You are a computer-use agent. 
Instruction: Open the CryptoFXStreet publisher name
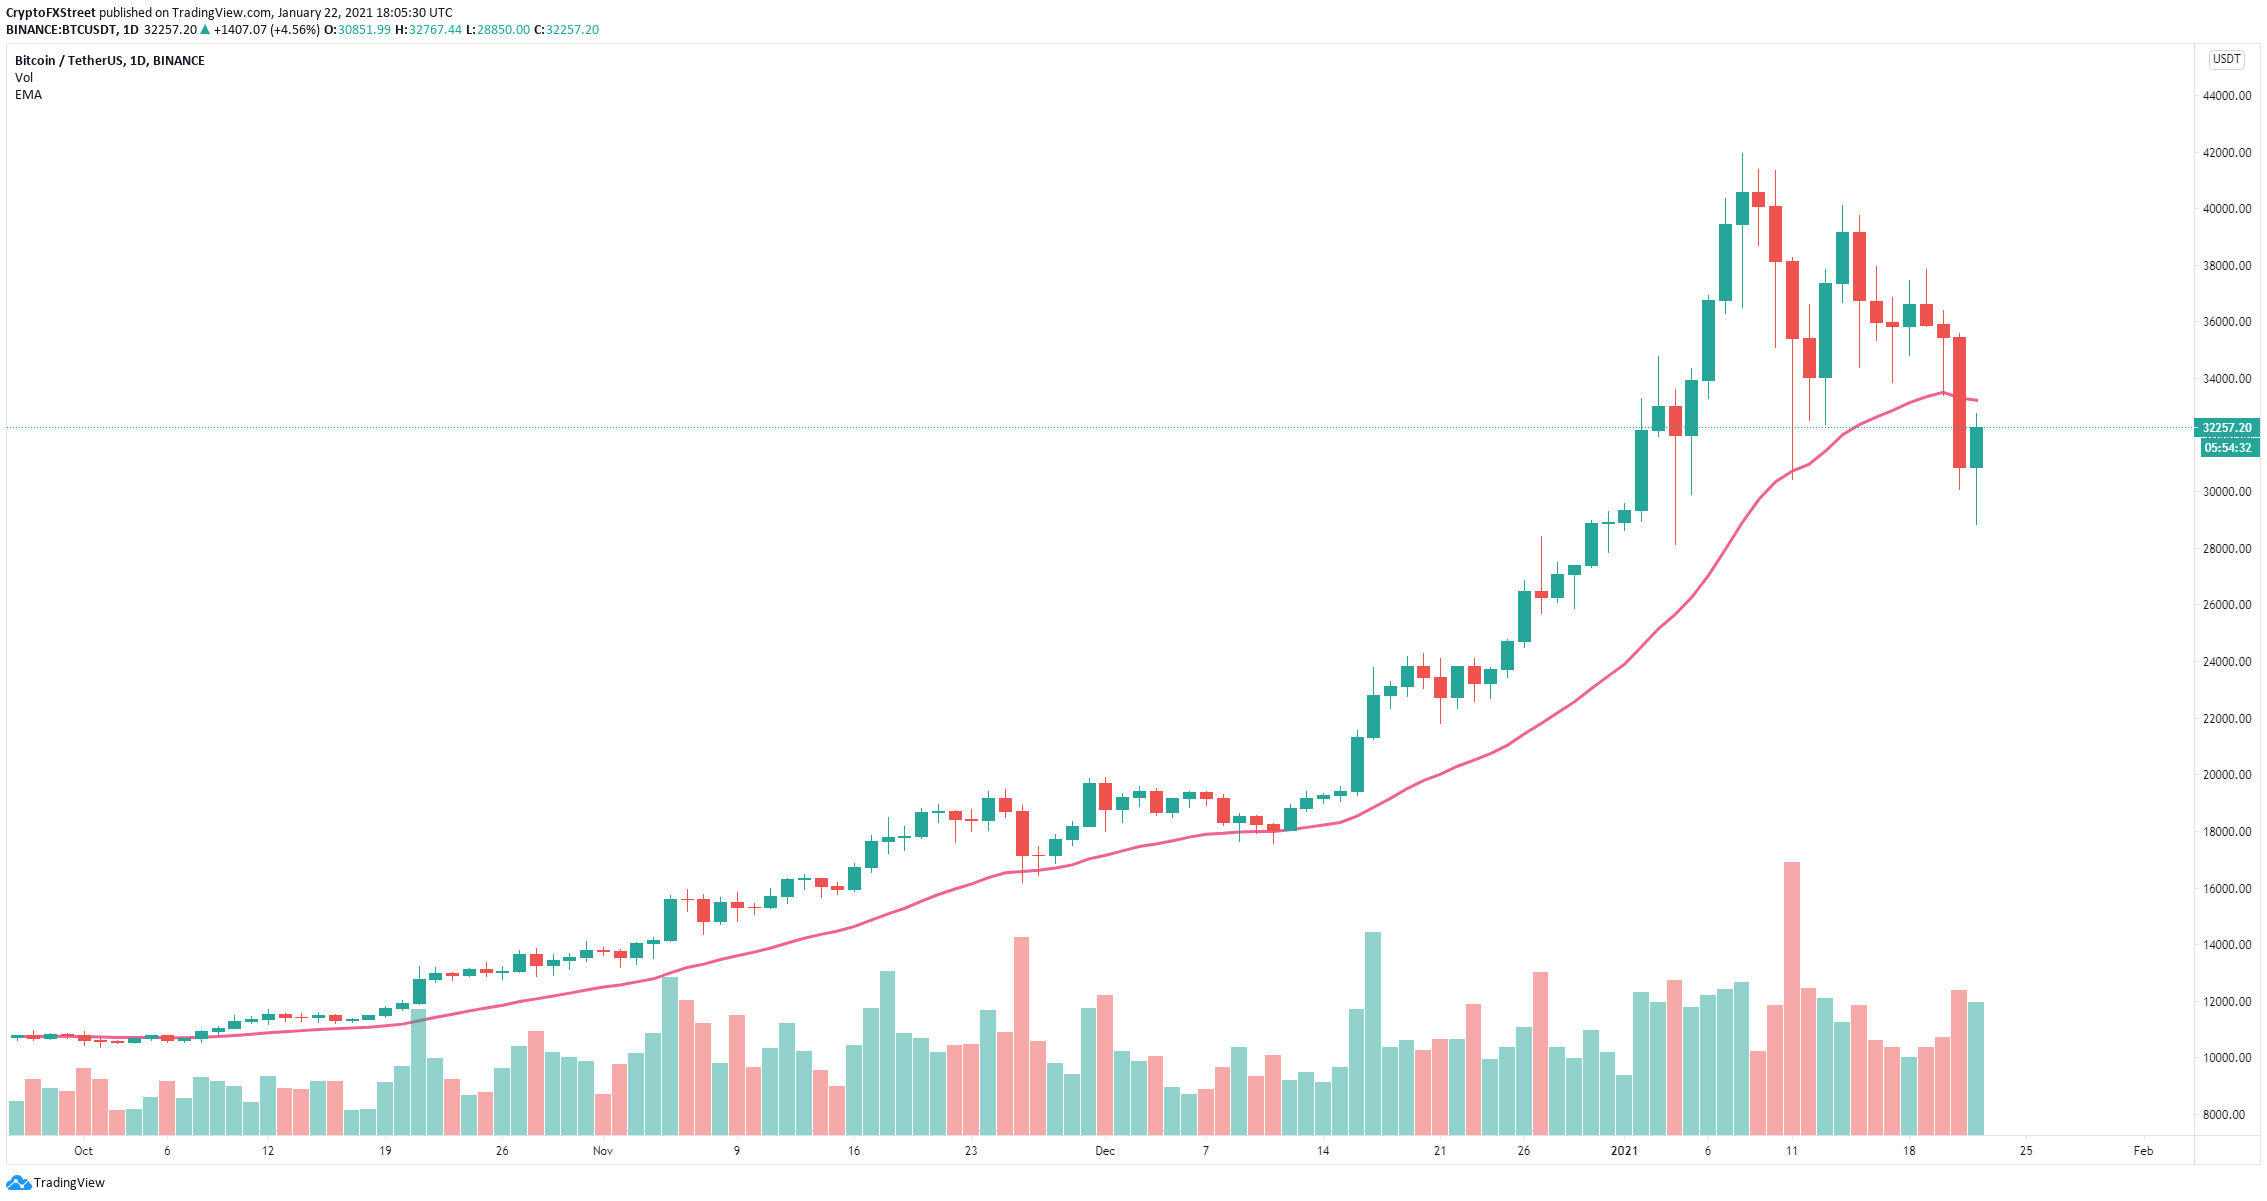[51, 13]
